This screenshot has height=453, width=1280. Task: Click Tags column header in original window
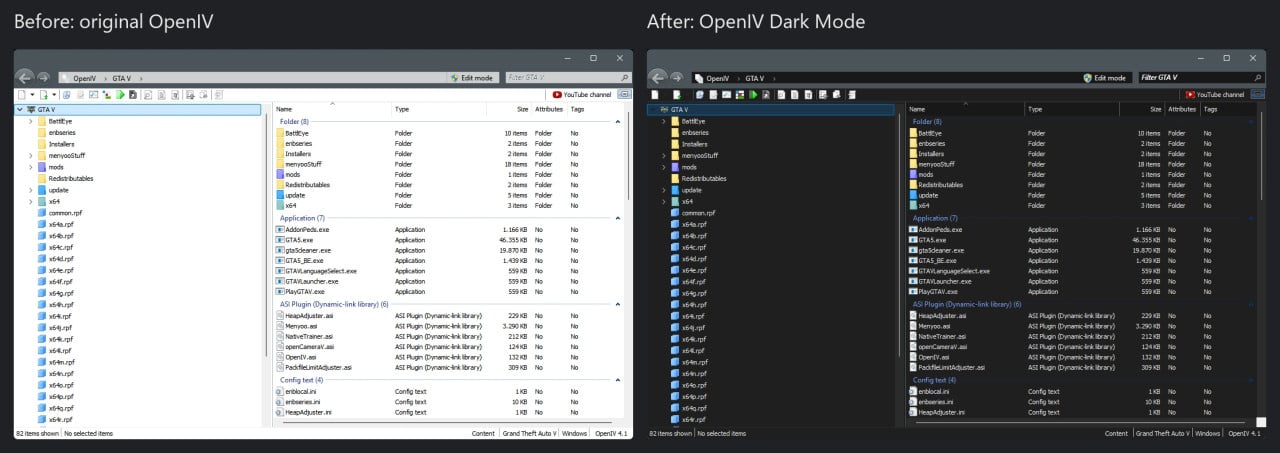point(577,109)
